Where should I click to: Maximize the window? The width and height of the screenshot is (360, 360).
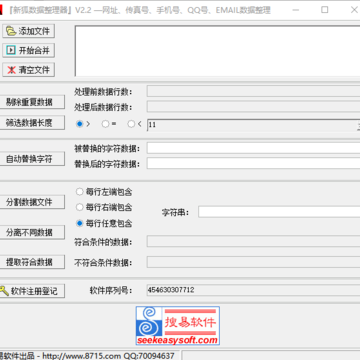coord(324,10)
